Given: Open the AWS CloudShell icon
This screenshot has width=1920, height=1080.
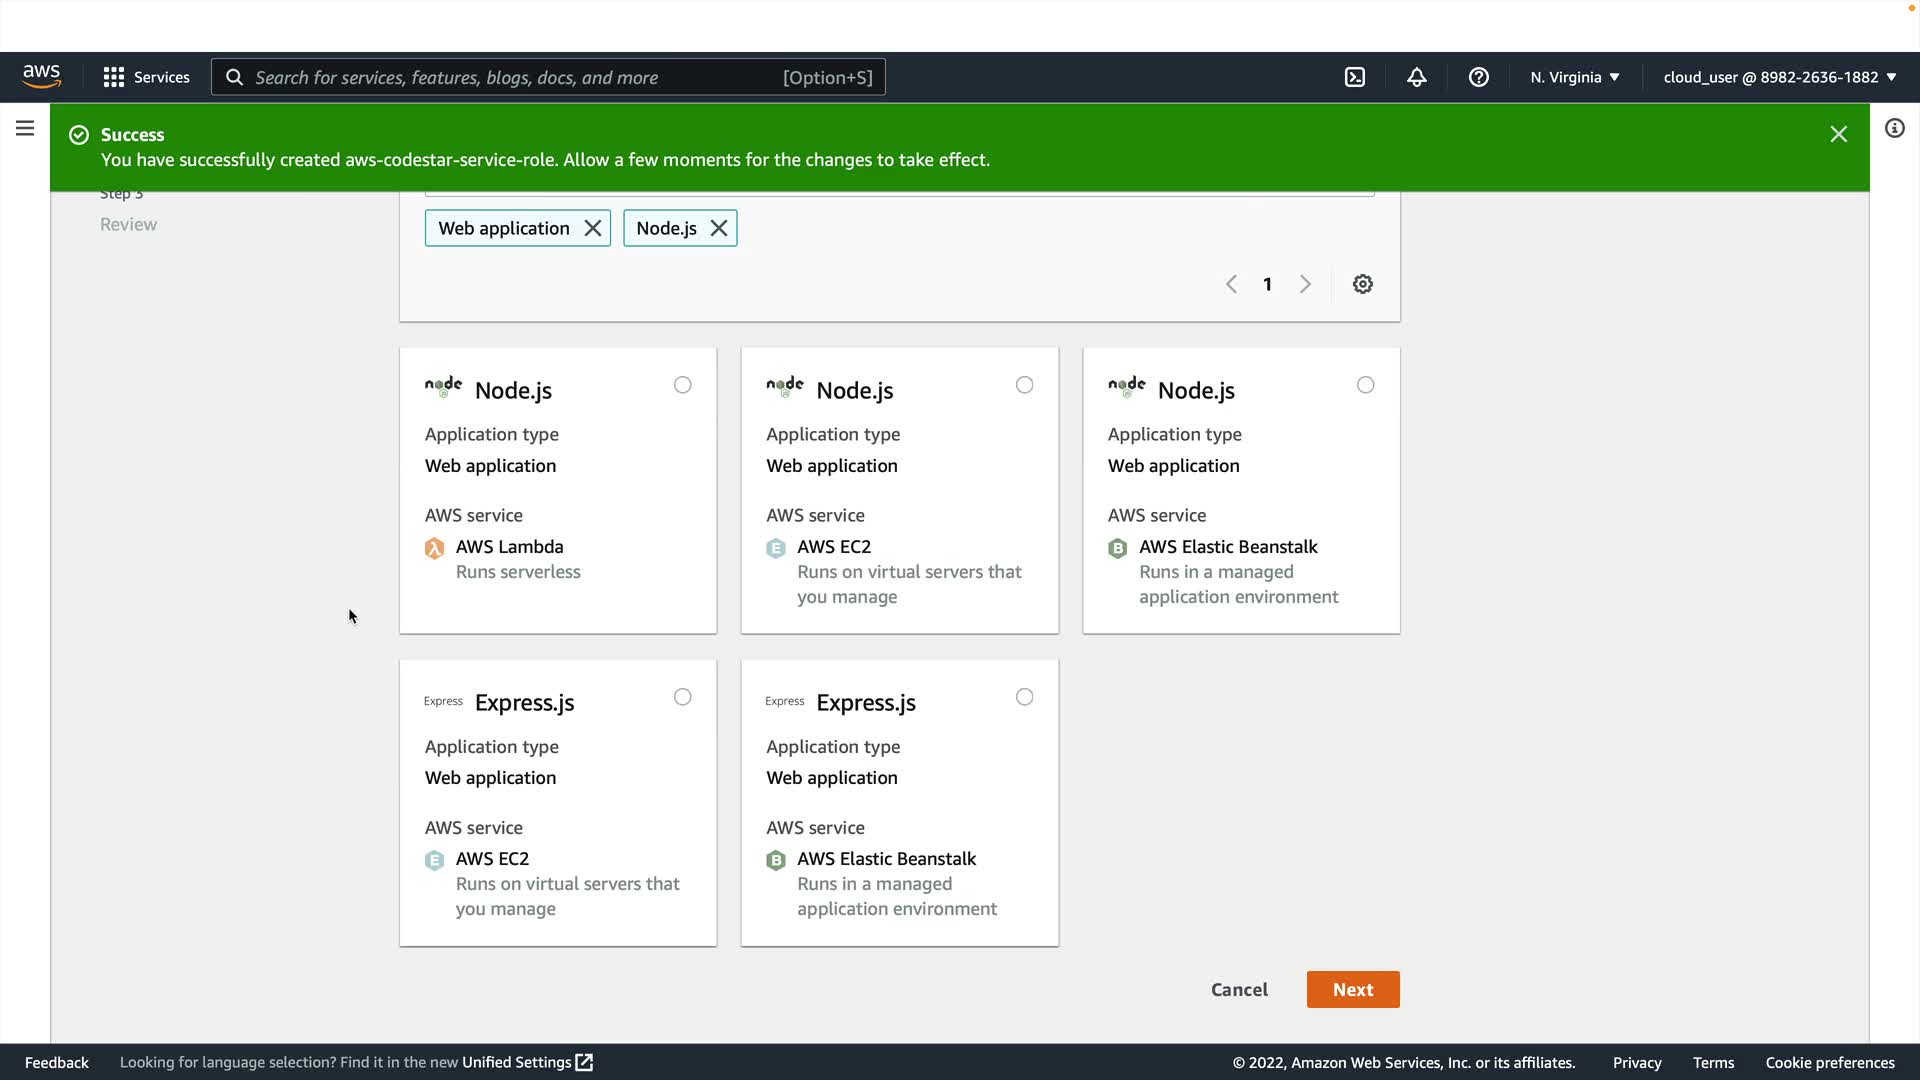Looking at the screenshot, I should click(1355, 77).
